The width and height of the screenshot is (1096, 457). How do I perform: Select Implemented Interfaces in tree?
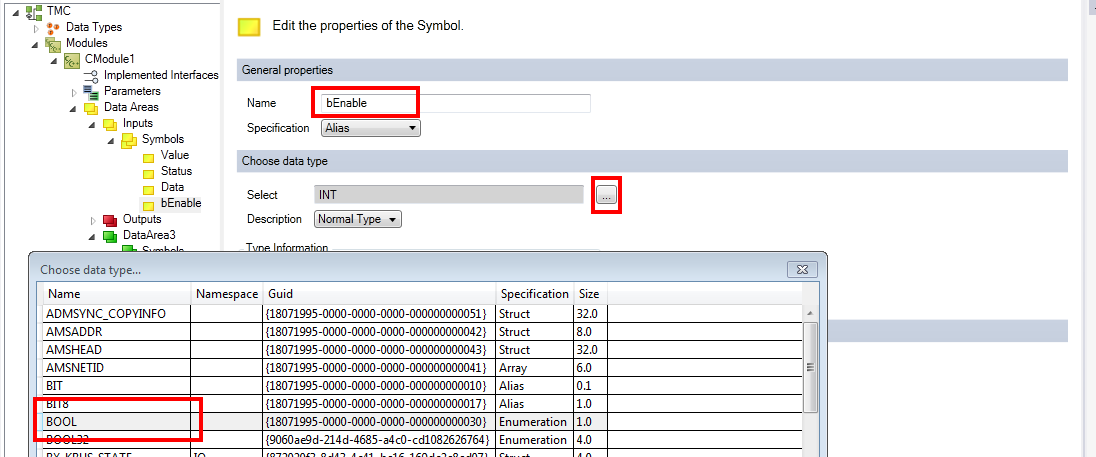(161, 75)
